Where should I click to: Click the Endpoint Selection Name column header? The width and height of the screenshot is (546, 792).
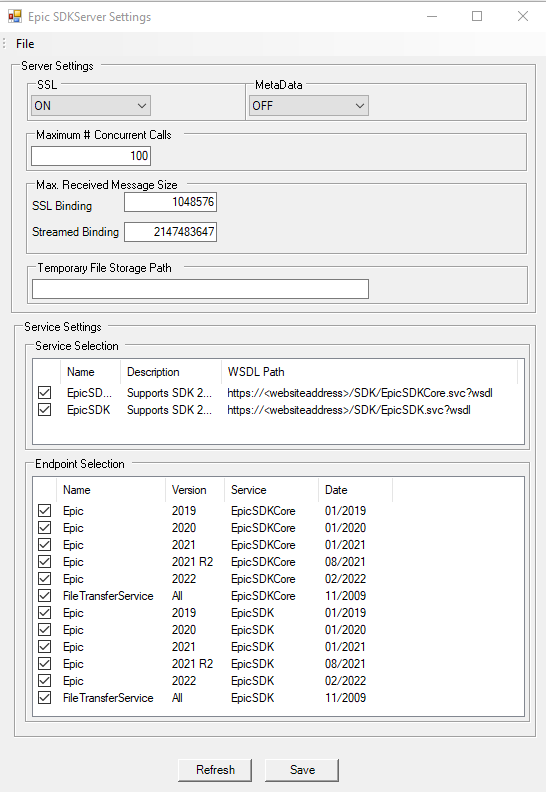point(111,490)
